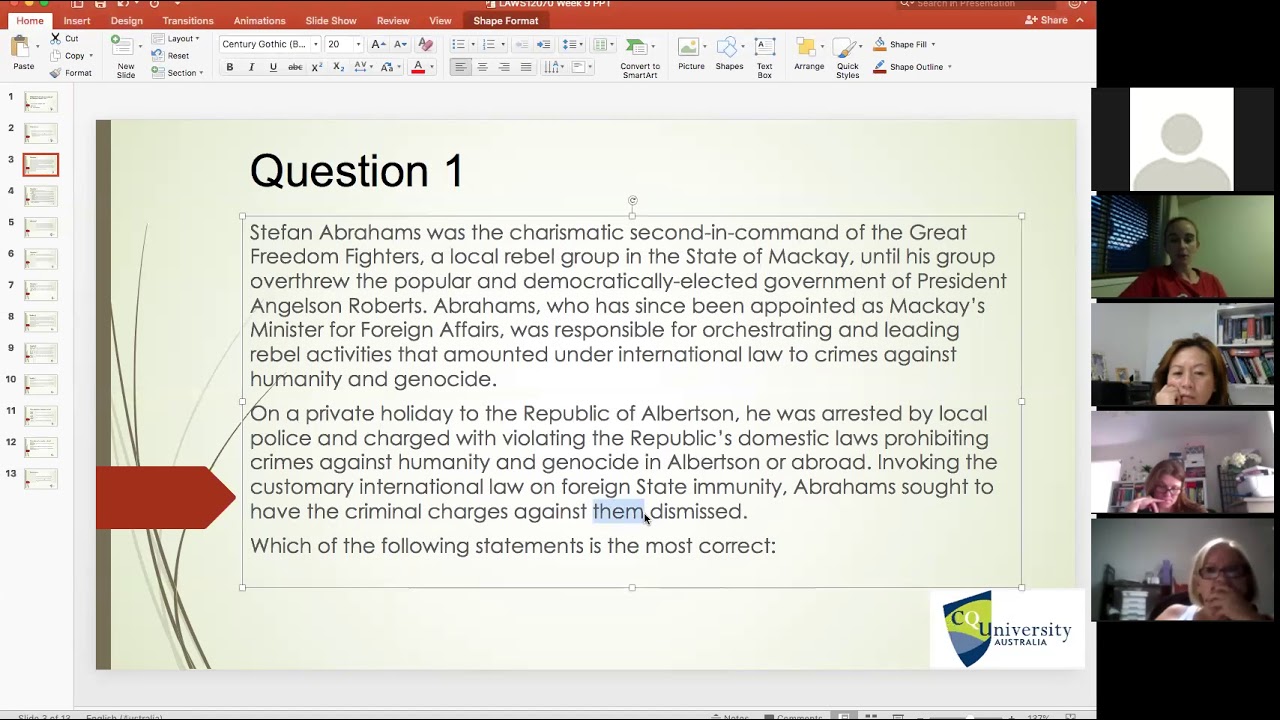Click the Cut scissors icon
Screen dimensions: 1280x720
click(x=56, y=38)
